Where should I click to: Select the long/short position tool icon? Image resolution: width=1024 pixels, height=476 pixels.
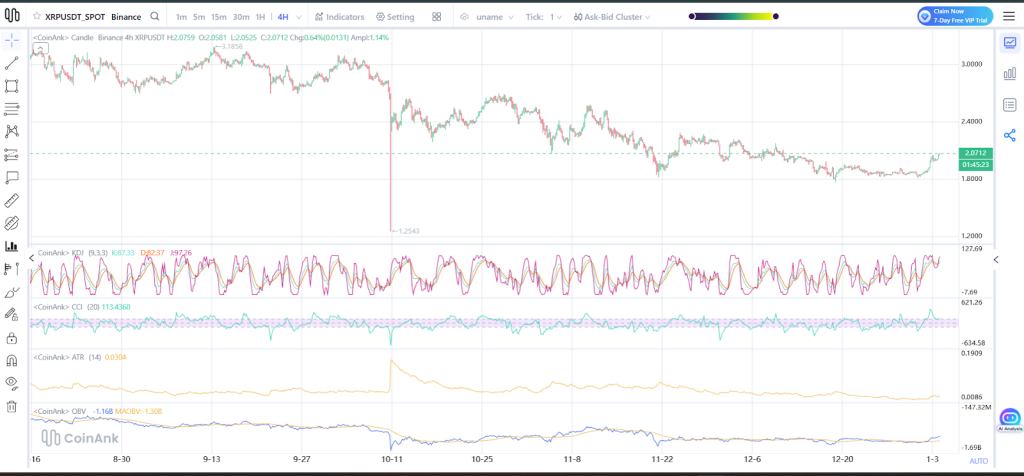(x=11, y=268)
